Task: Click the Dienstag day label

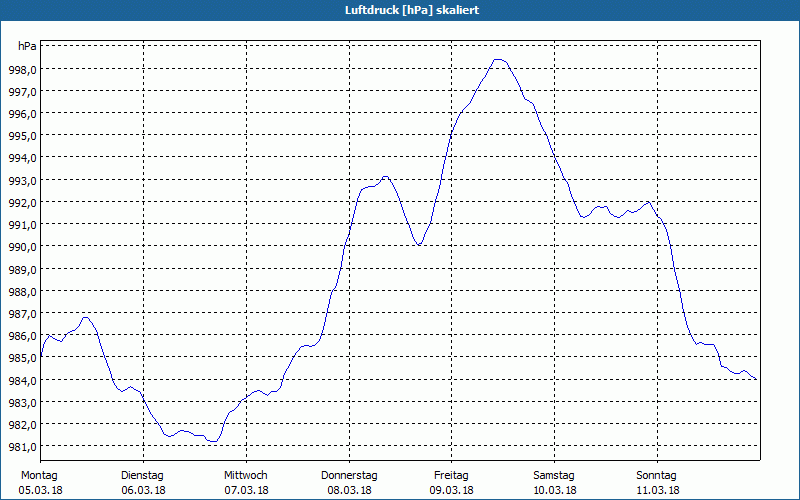Action: point(142,476)
